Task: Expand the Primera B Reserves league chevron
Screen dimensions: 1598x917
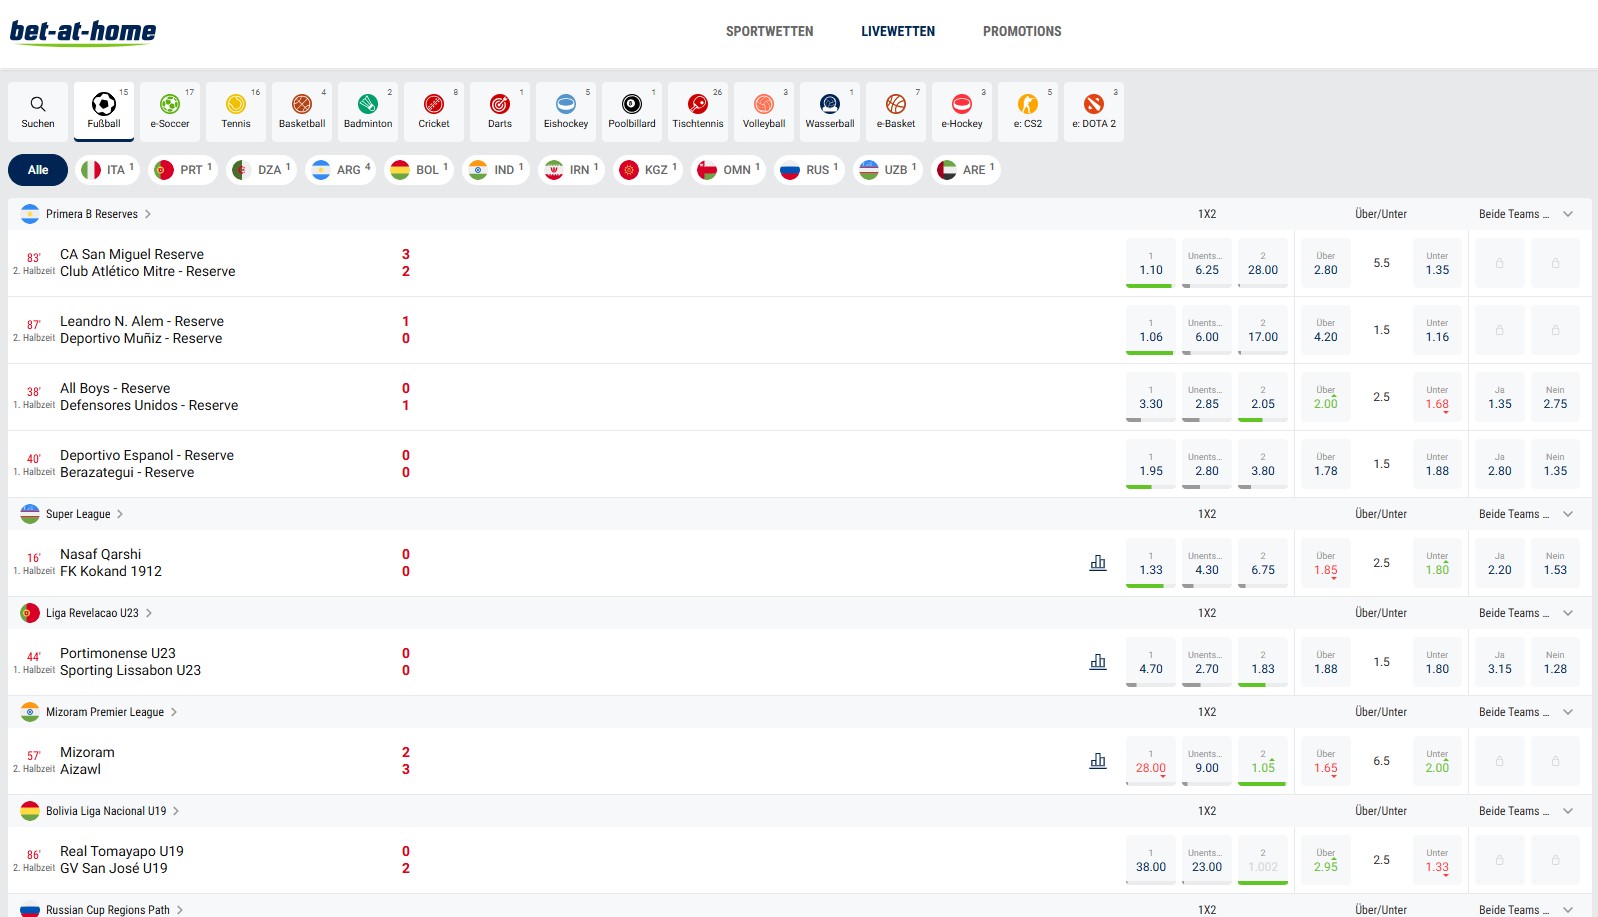Action: pos(148,214)
